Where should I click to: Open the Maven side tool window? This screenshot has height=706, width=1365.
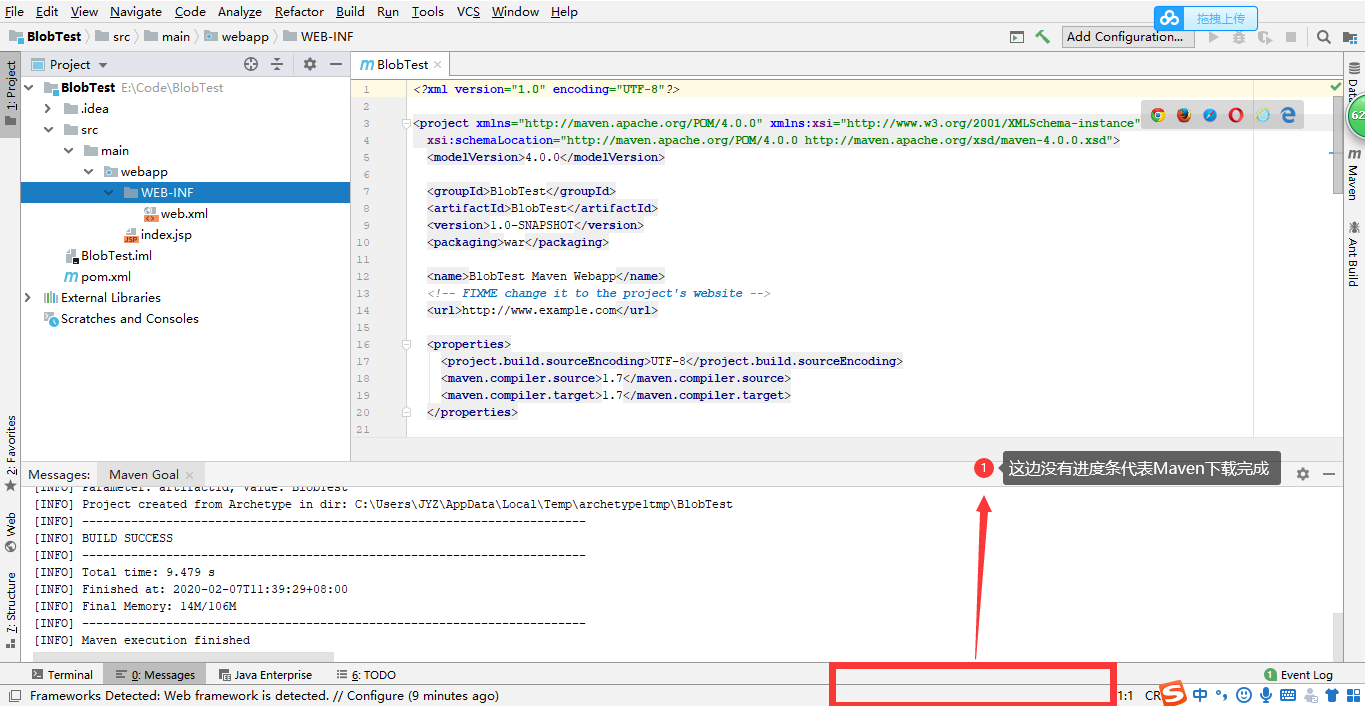pyautogui.click(x=1354, y=174)
